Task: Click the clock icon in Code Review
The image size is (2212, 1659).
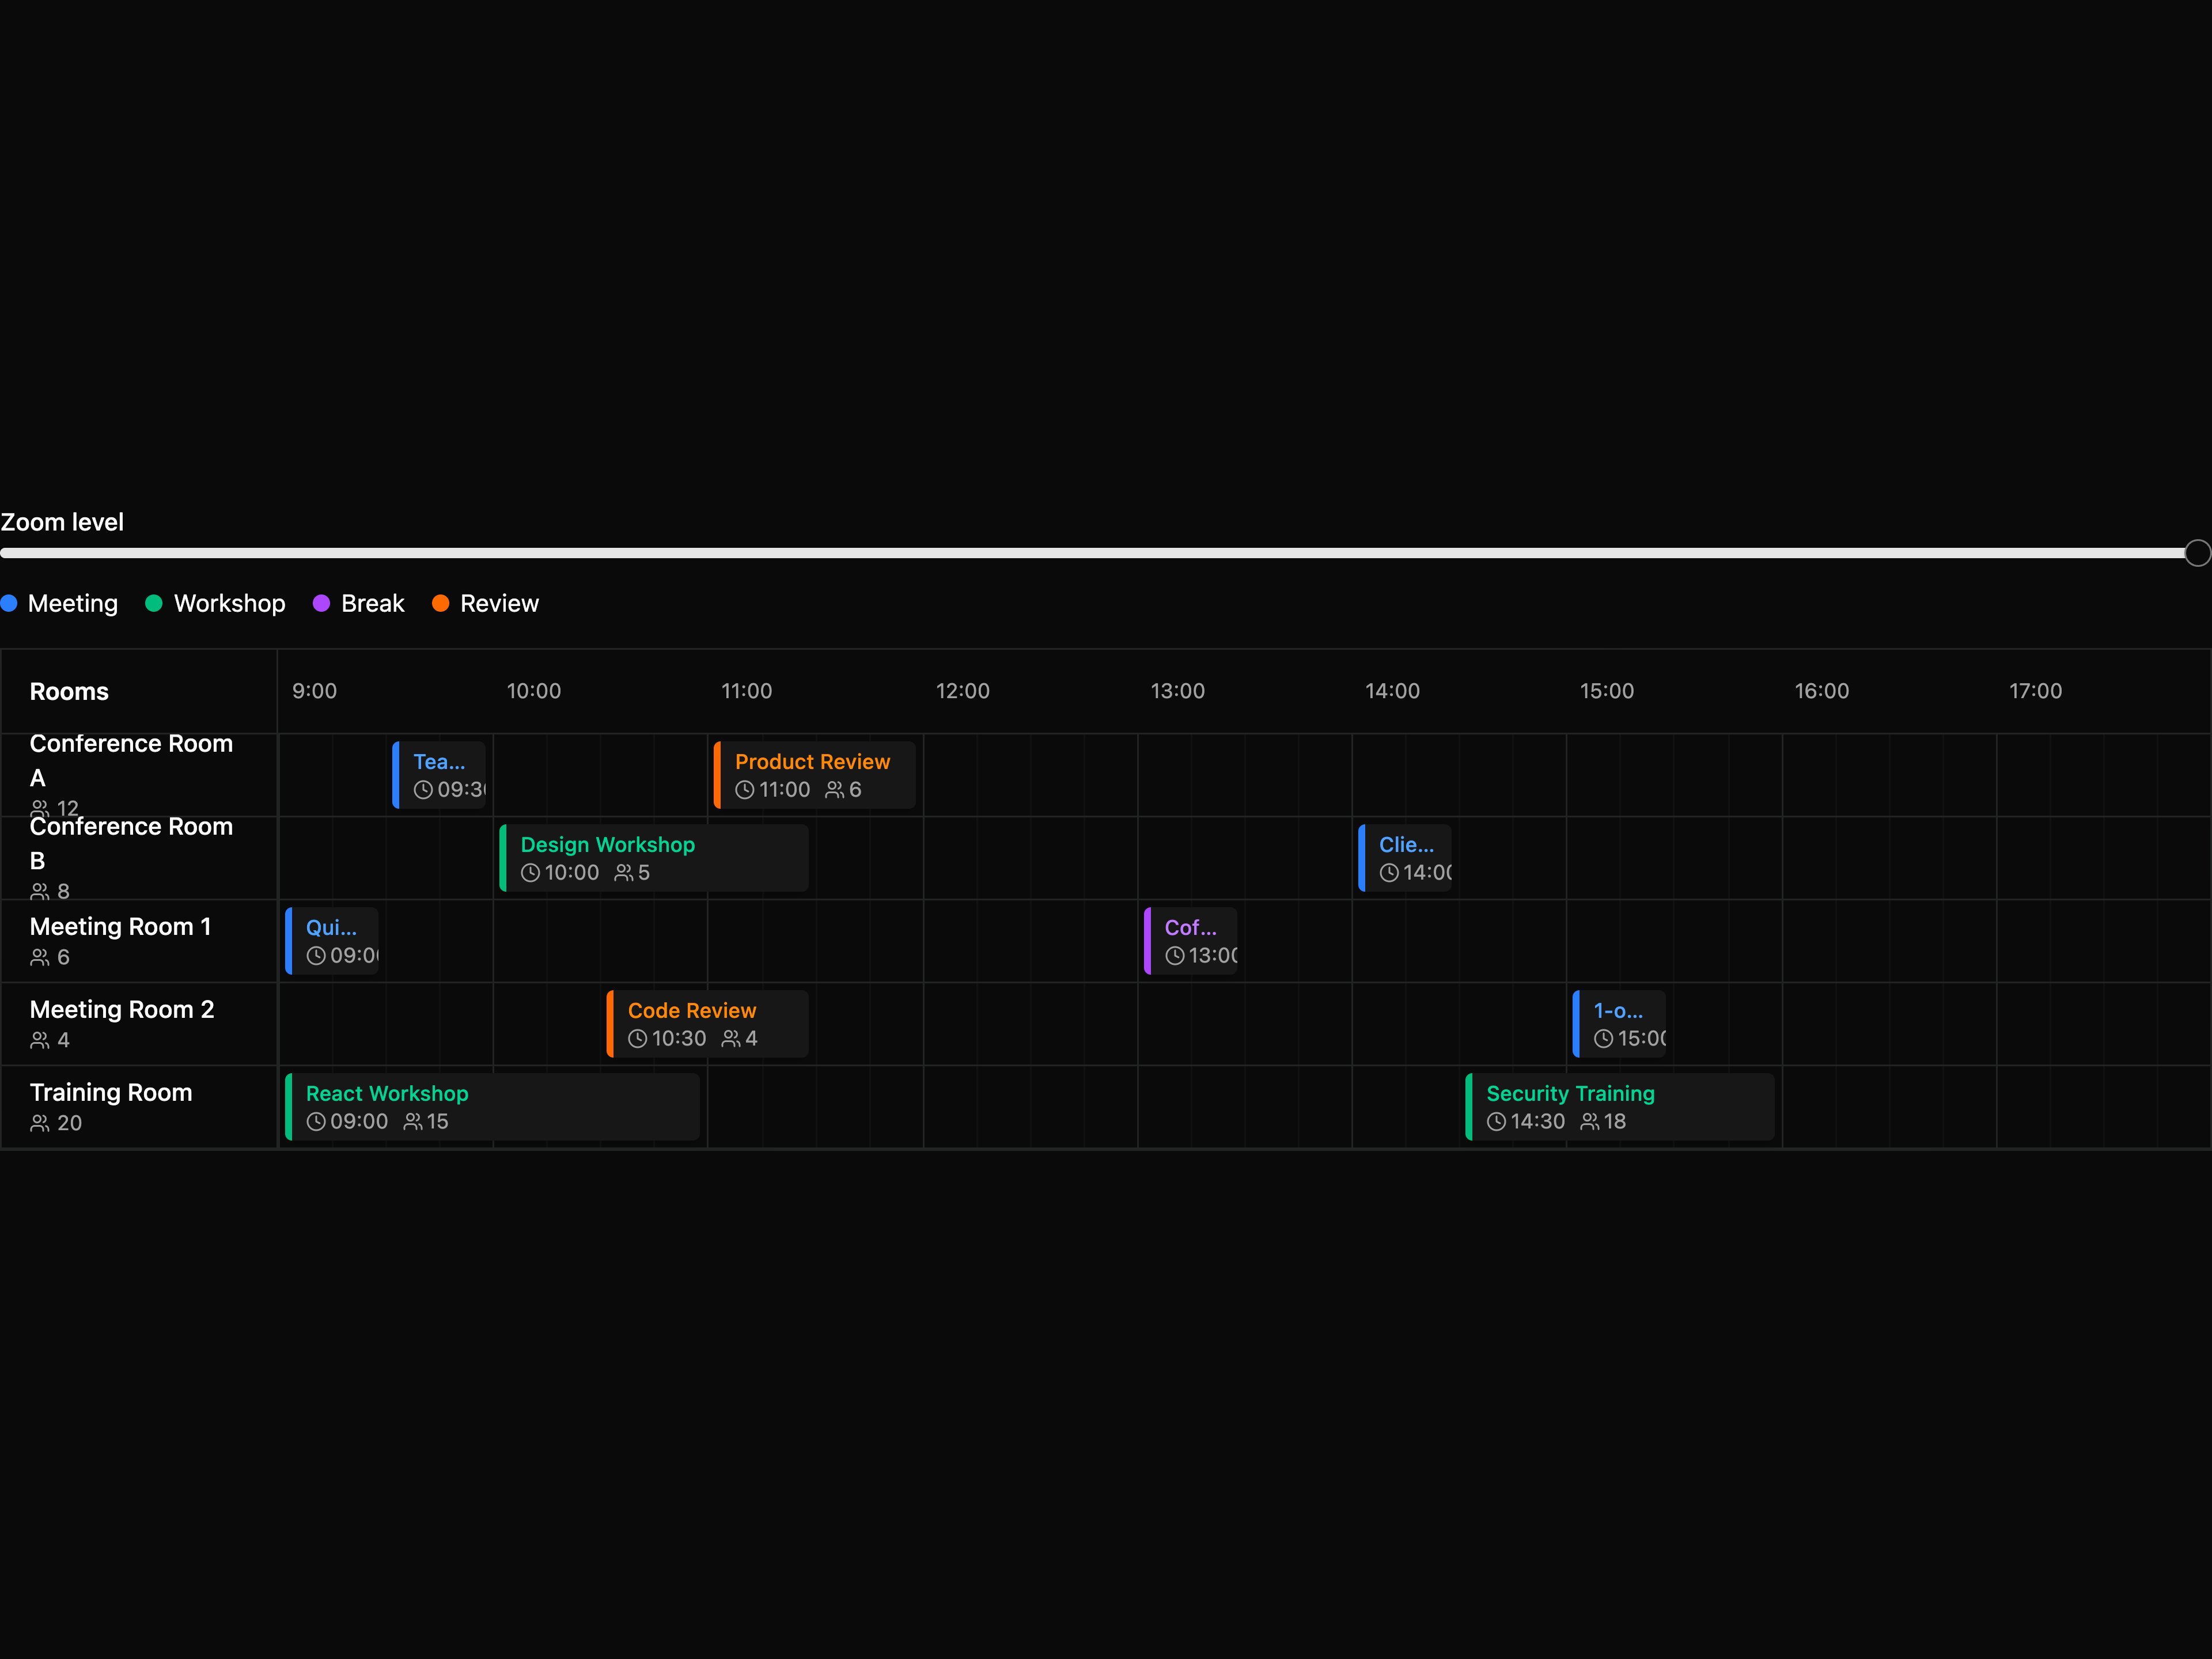Action: pos(637,1039)
